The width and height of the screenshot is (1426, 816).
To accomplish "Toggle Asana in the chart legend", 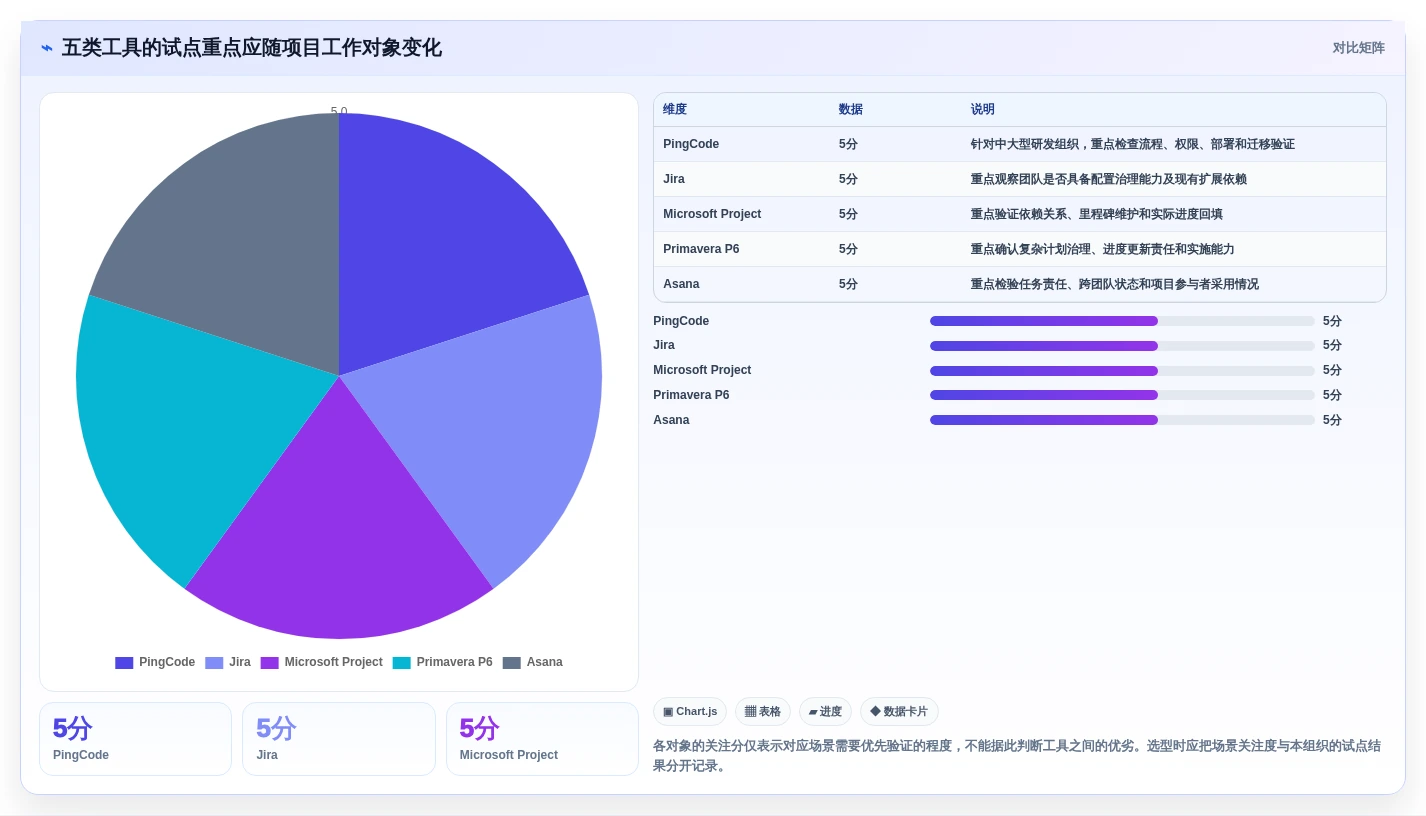I will click(532, 663).
